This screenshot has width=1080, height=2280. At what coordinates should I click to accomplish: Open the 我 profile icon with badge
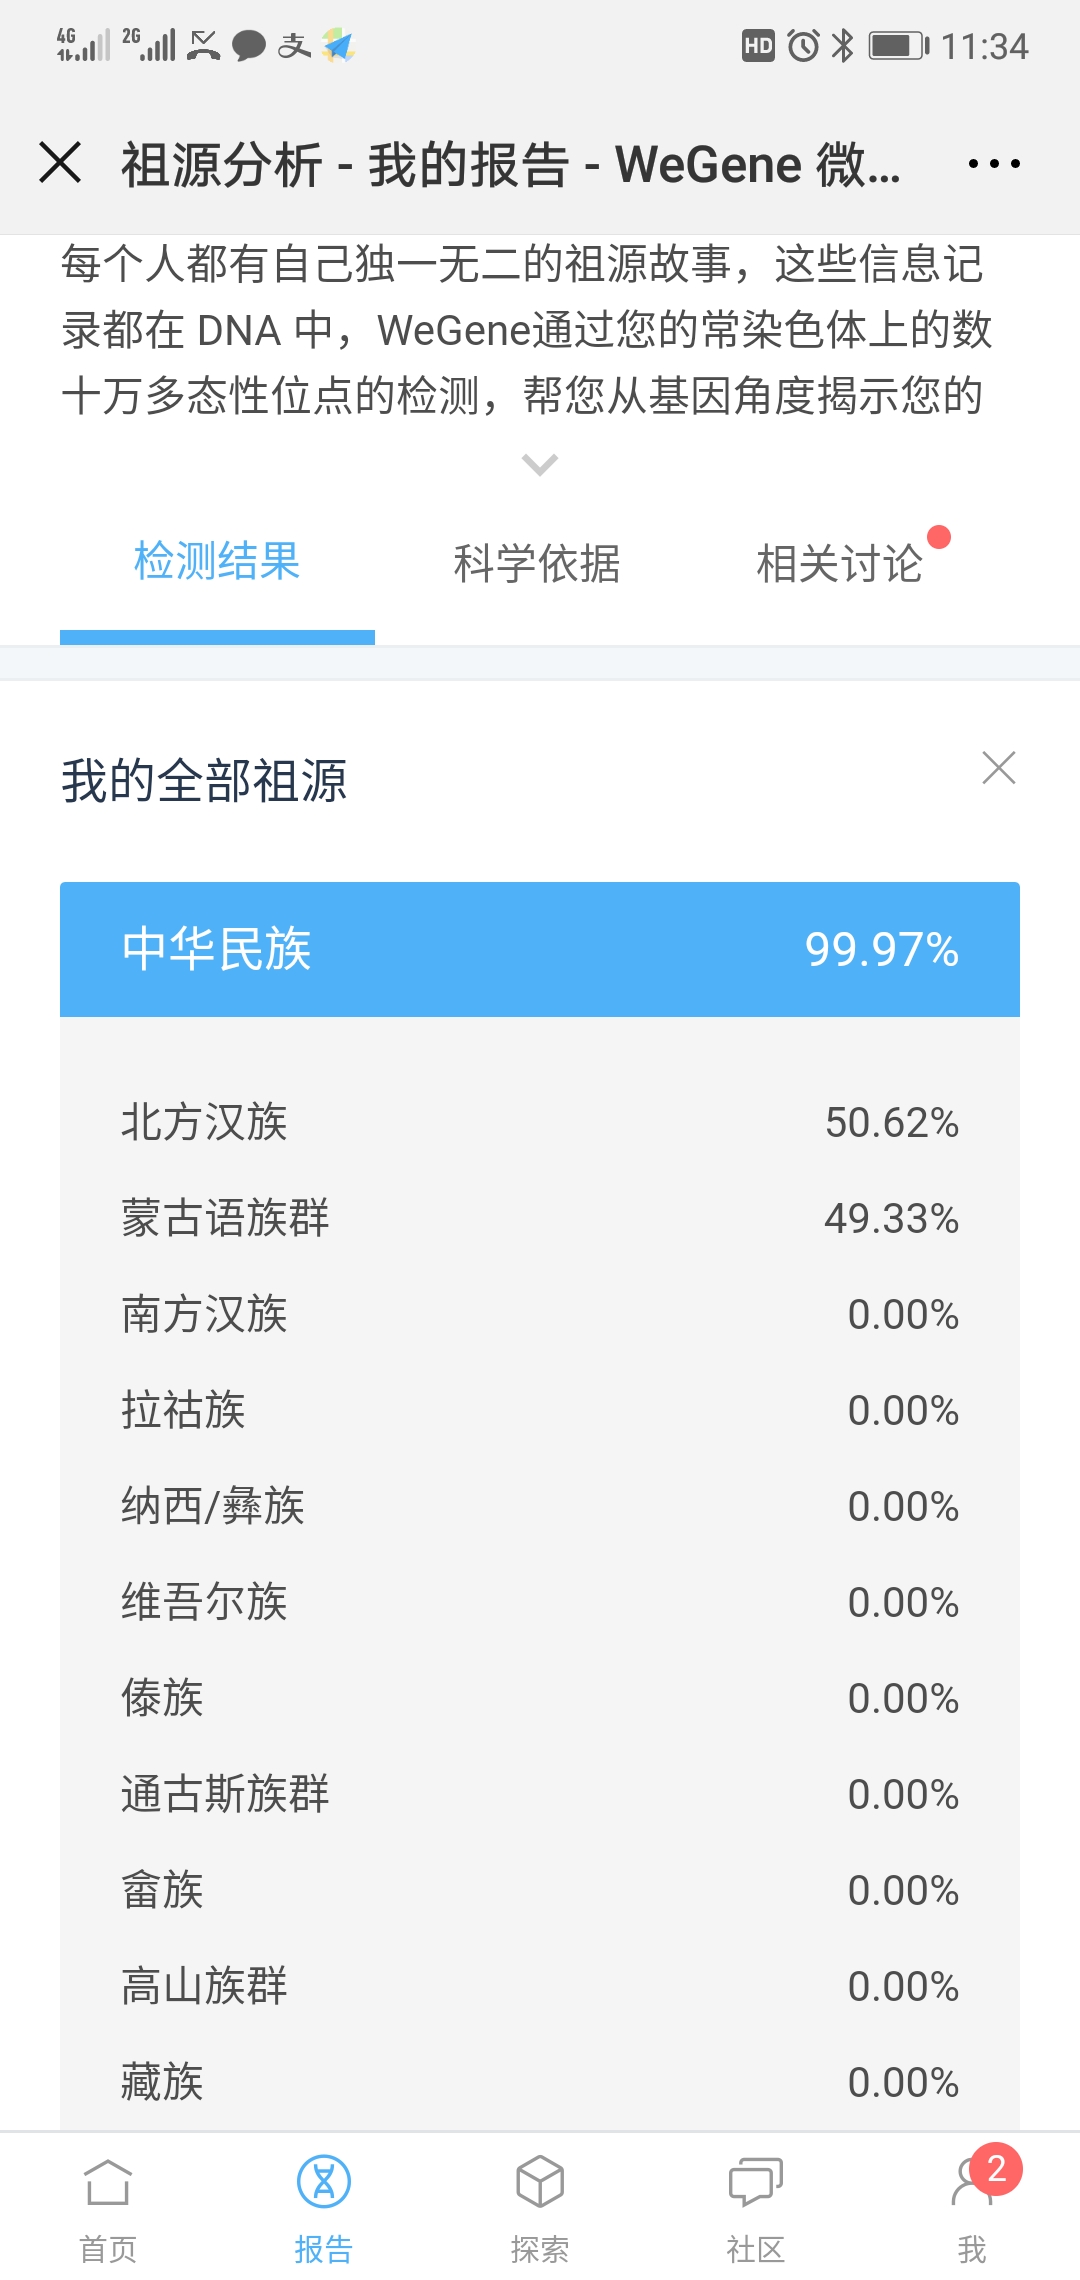coord(972,2181)
